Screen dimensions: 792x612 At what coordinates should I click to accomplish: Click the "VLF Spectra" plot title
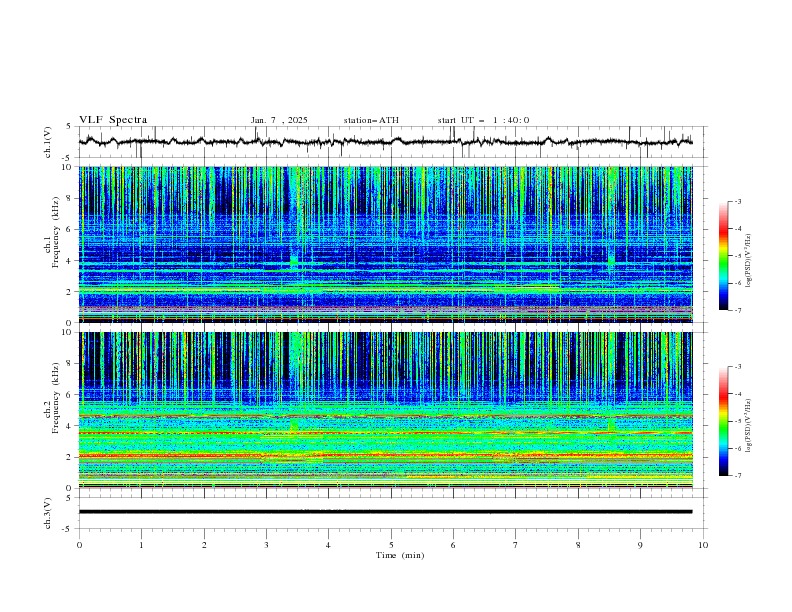pos(113,120)
